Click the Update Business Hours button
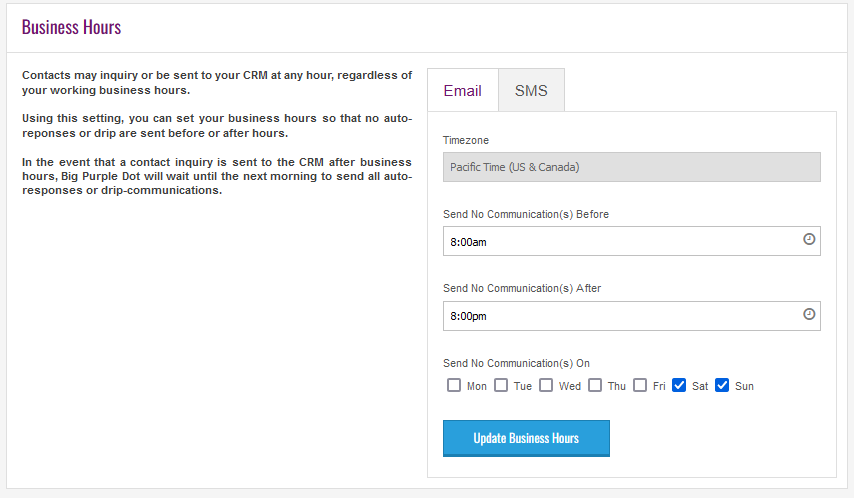854x498 pixels. [526, 438]
